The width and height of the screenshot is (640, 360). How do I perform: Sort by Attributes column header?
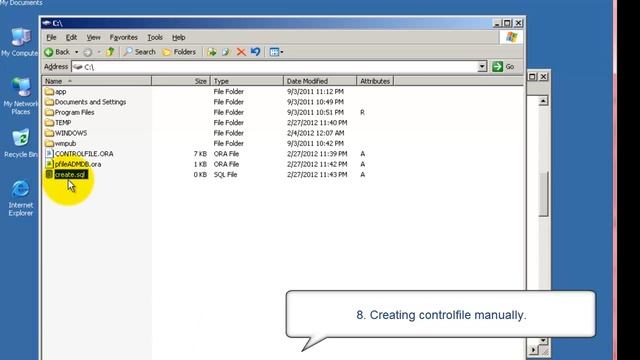click(375, 81)
